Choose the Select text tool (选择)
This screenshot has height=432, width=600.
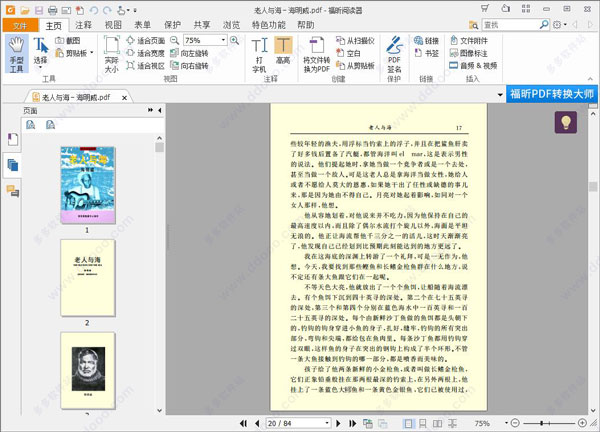tap(40, 53)
